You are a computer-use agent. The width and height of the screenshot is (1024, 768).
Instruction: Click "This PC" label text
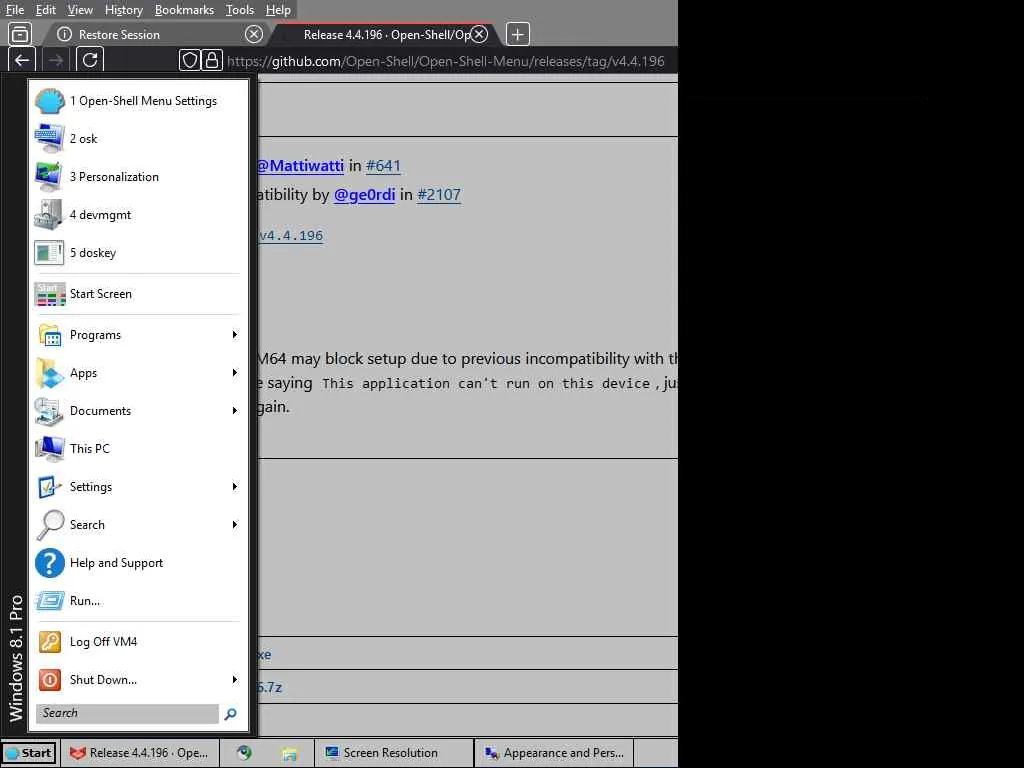point(90,449)
